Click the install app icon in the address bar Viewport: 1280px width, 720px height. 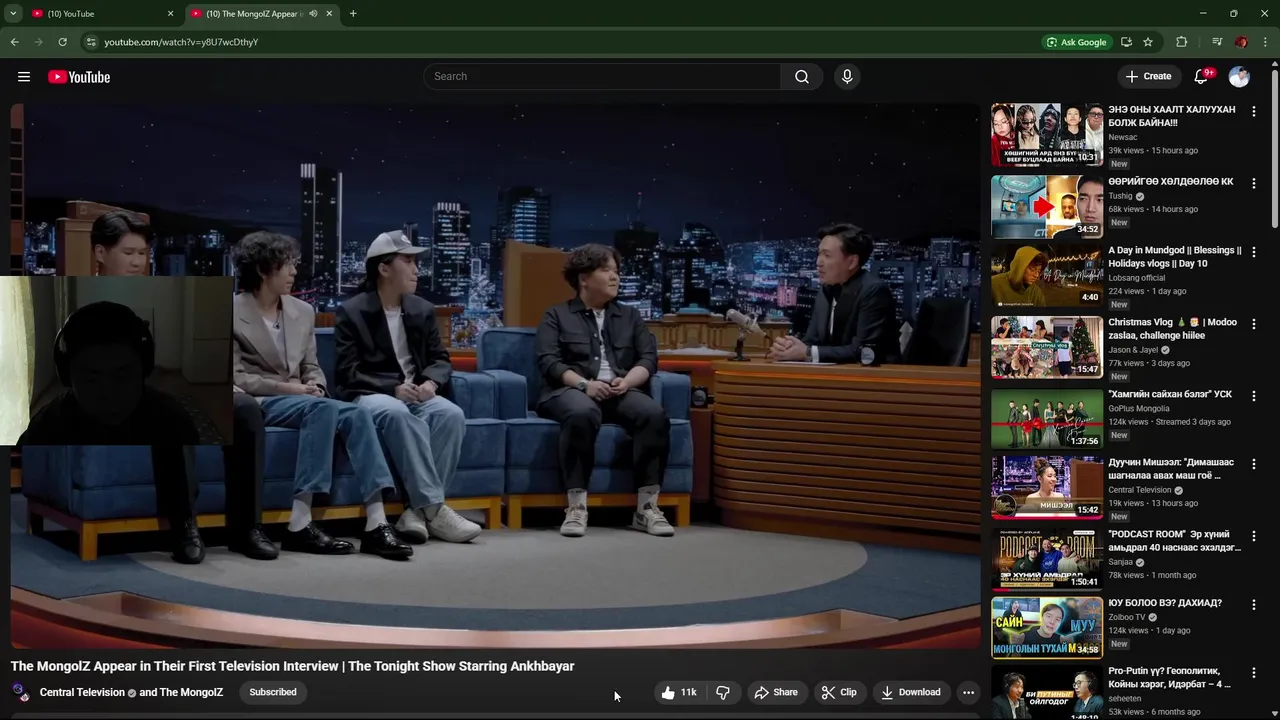[x=1126, y=42]
